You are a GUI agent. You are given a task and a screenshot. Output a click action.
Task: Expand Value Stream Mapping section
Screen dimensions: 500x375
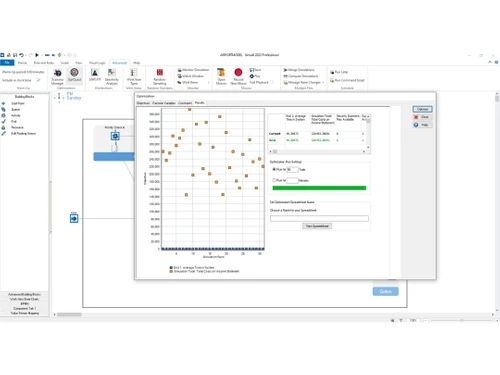[x=24, y=313]
